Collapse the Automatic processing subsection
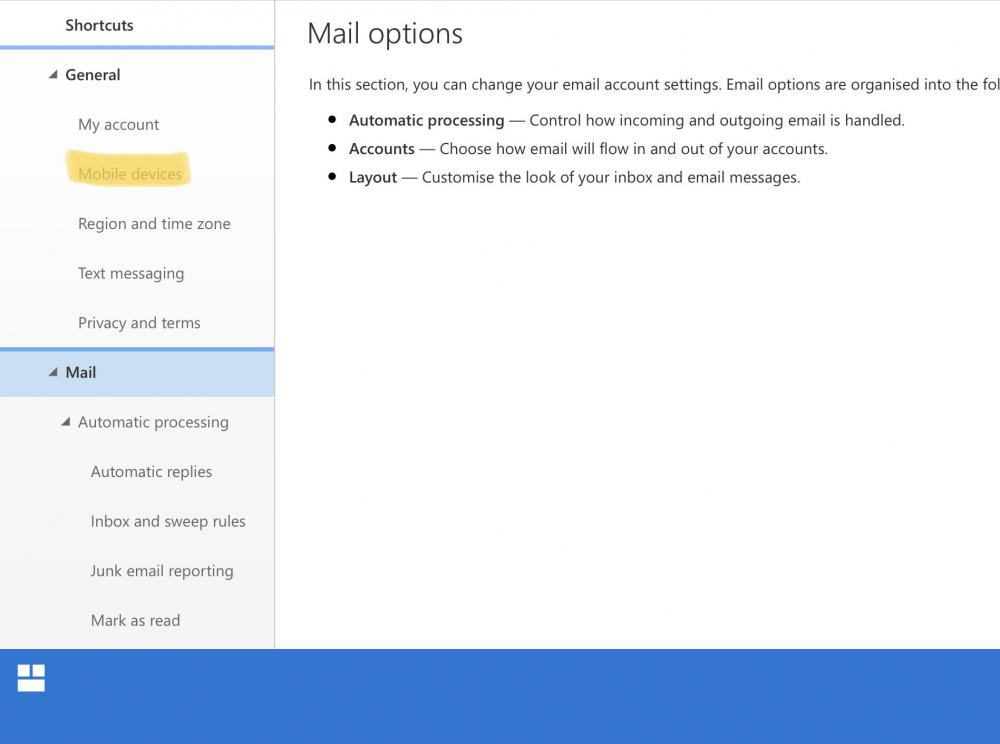This screenshot has width=1000, height=744. pyautogui.click(x=66, y=422)
